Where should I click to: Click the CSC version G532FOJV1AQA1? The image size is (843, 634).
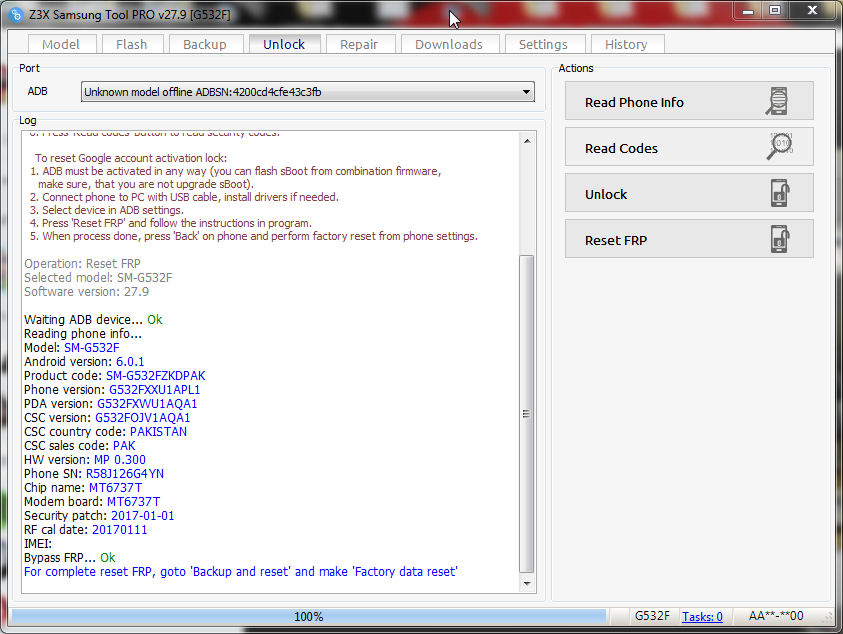pos(142,418)
